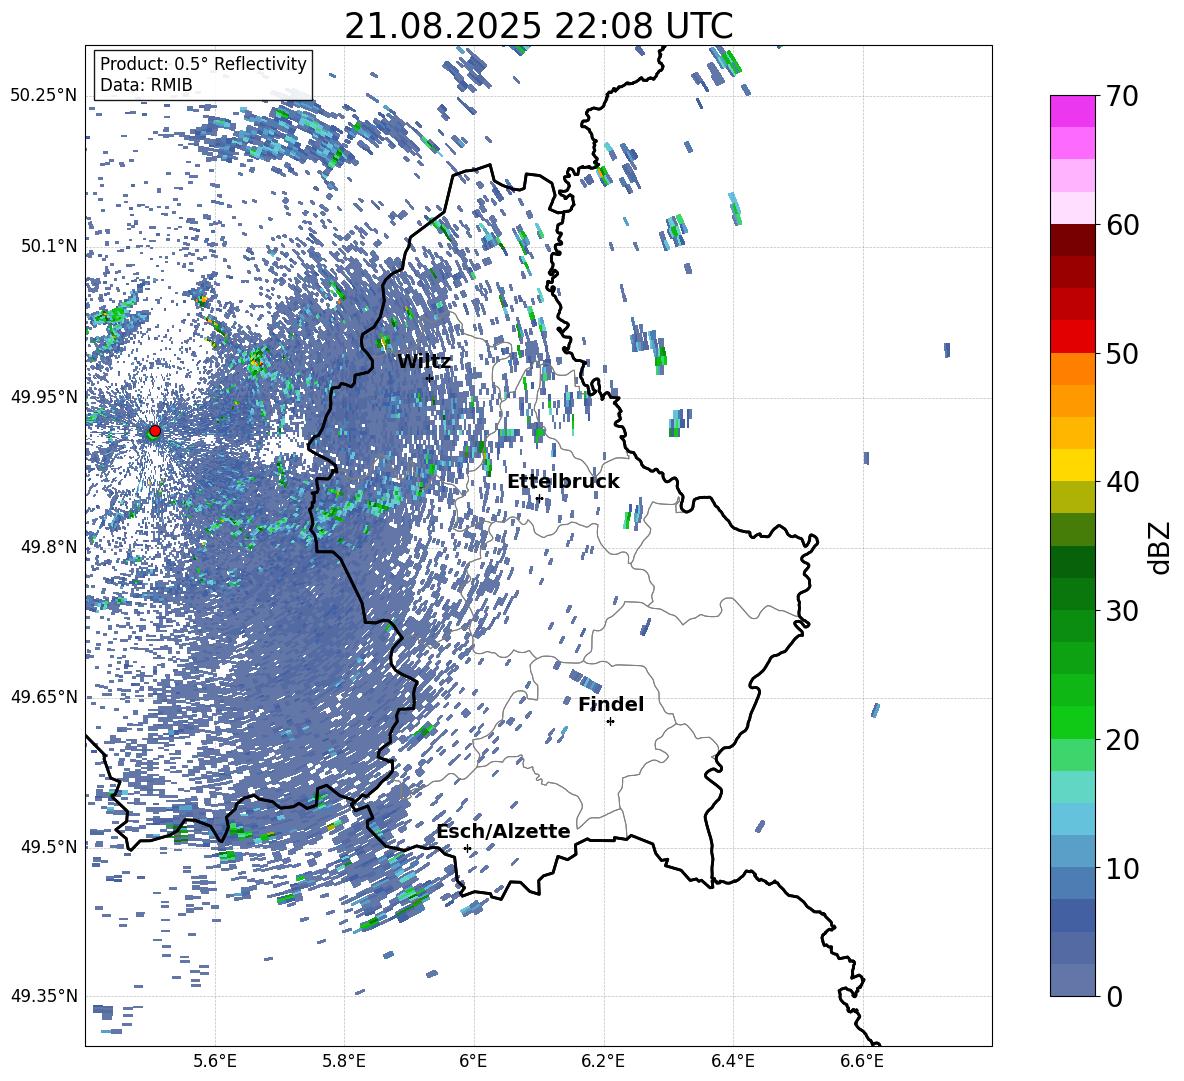Click the Esch/Alzette station cross marker
Image resolution: width=1184 pixels, height=1081 pixels.
[x=467, y=848]
